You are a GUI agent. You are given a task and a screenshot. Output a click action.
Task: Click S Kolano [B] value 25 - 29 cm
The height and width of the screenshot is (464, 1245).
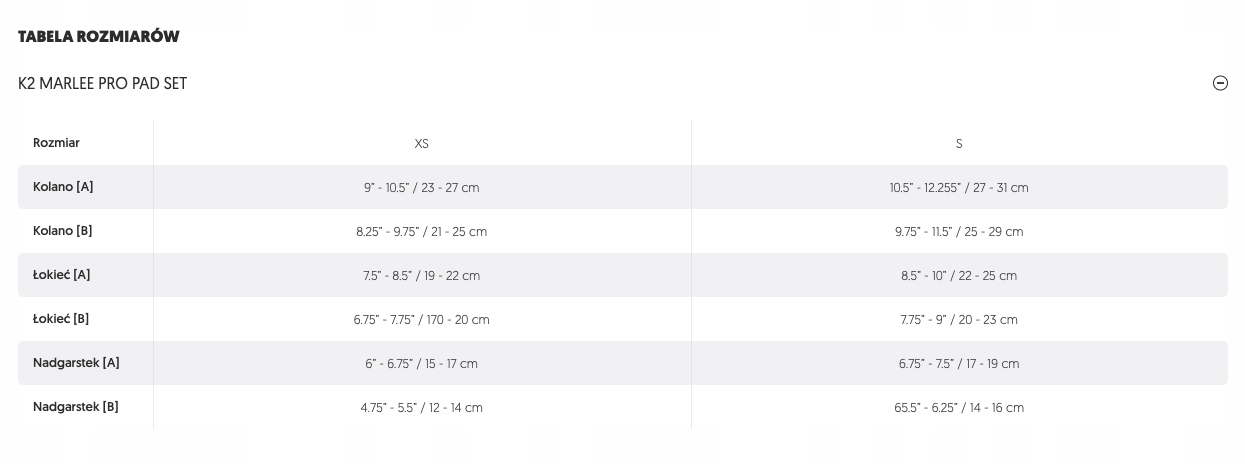[959, 232]
